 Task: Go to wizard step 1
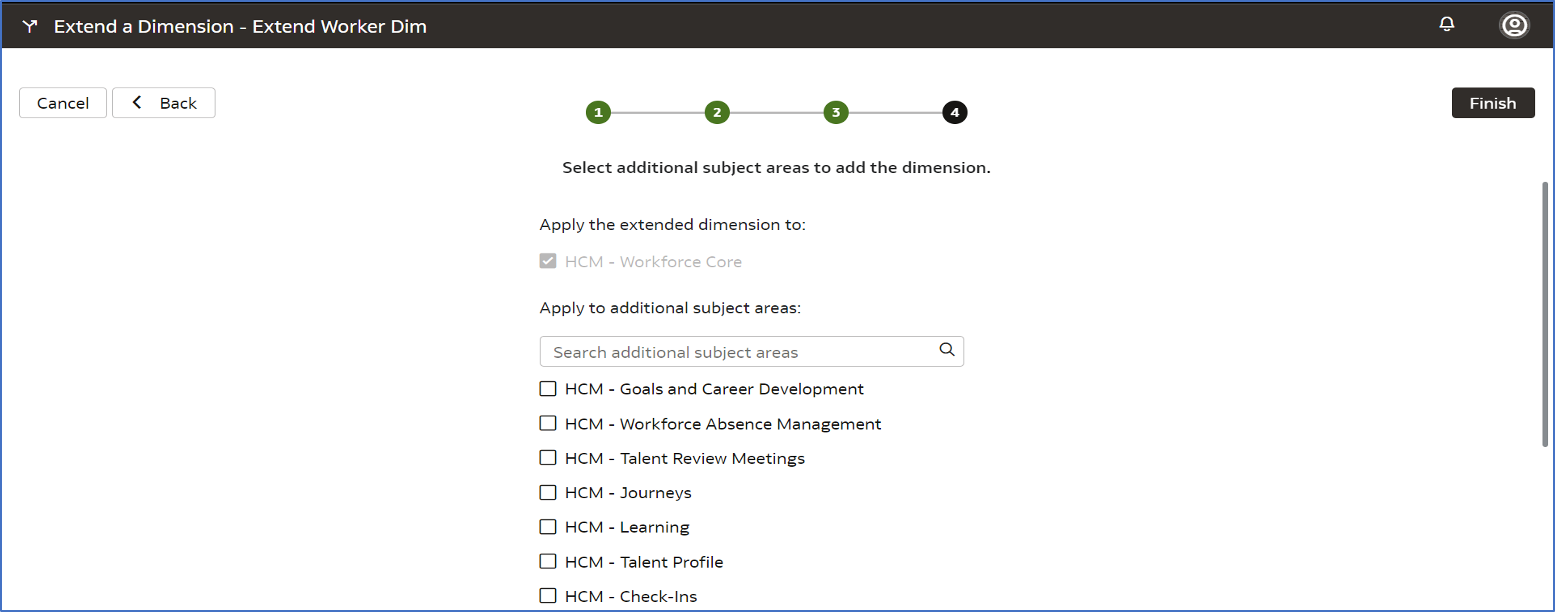point(598,113)
